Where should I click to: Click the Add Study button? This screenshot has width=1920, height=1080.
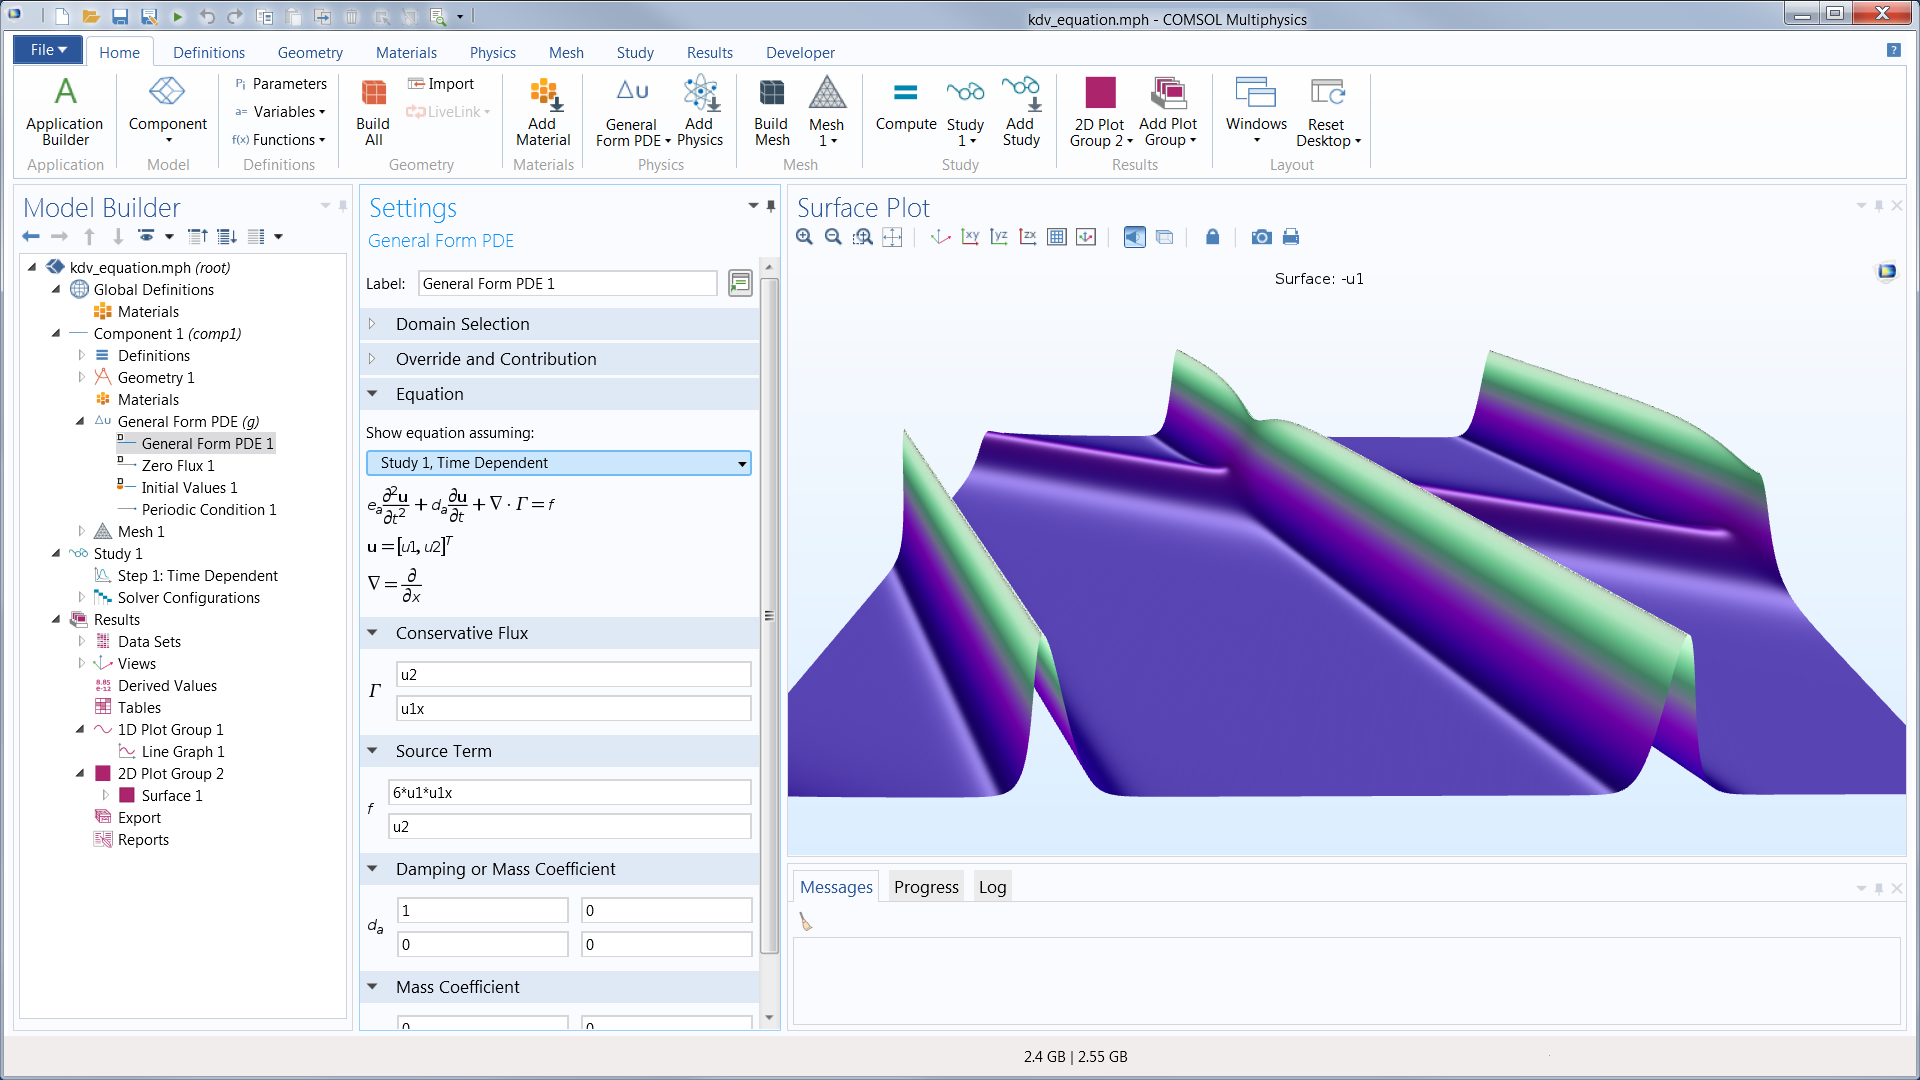(1021, 110)
